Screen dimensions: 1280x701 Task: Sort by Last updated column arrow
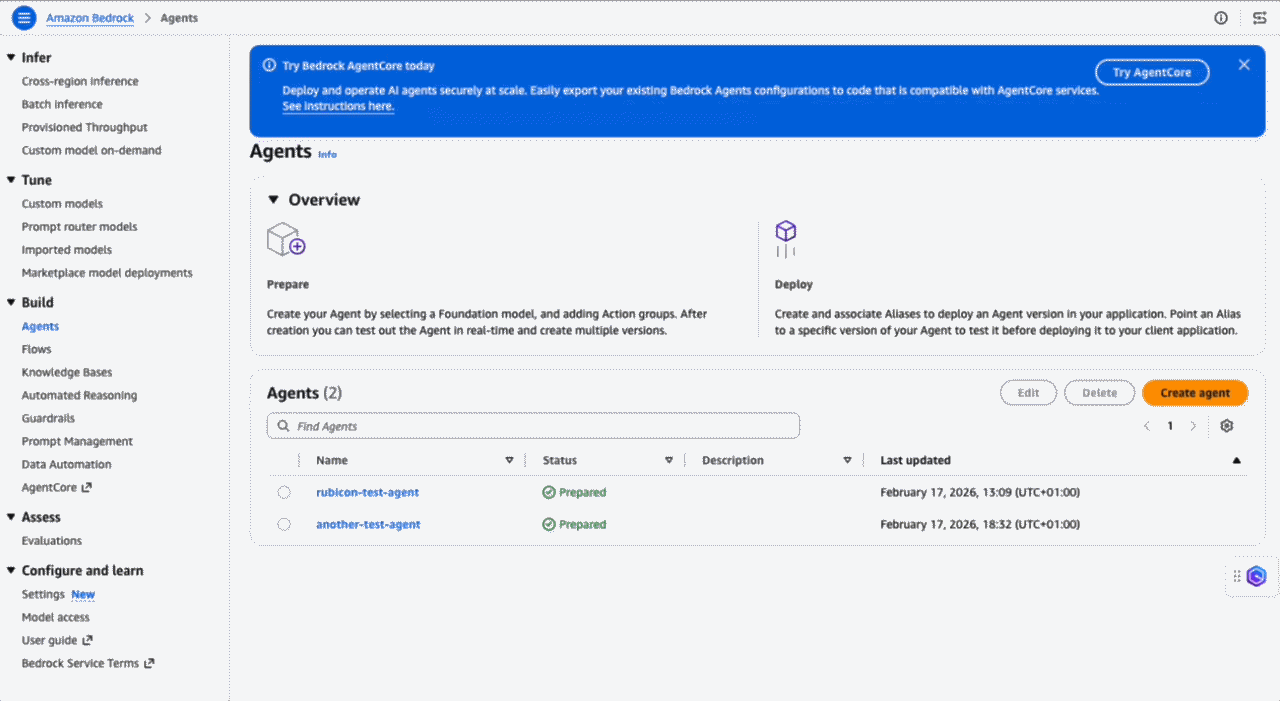click(x=1236, y=461)
